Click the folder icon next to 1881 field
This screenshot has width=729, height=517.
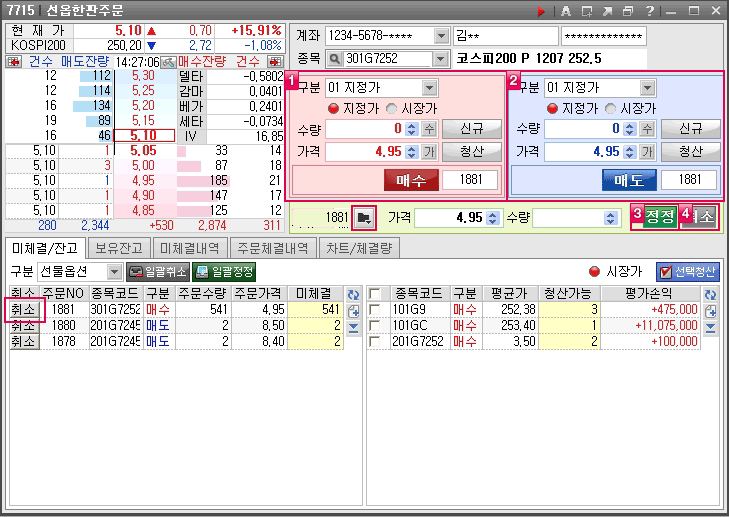pos(364,217)
